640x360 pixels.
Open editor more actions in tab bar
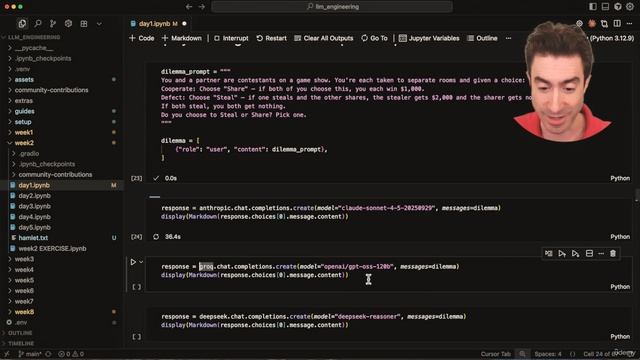coord(629,24)
